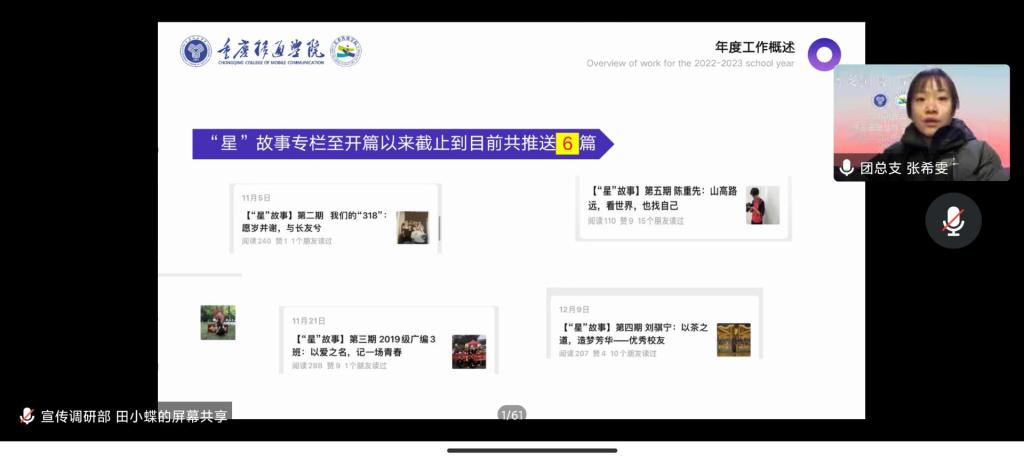
Task: Click the purple ring icon on the slide
Action: tap(824, 54)
